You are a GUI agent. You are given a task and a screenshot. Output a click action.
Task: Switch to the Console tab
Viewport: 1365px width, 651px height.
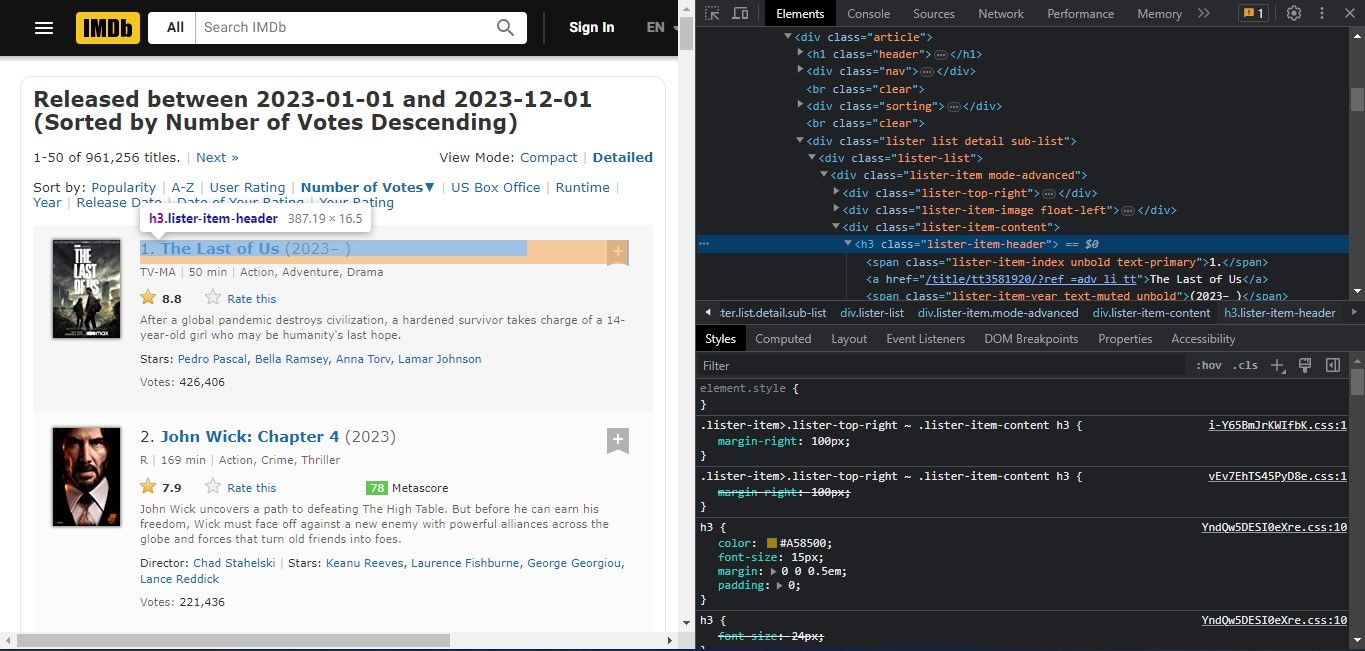pyautogui.click(x=868, y=13)
